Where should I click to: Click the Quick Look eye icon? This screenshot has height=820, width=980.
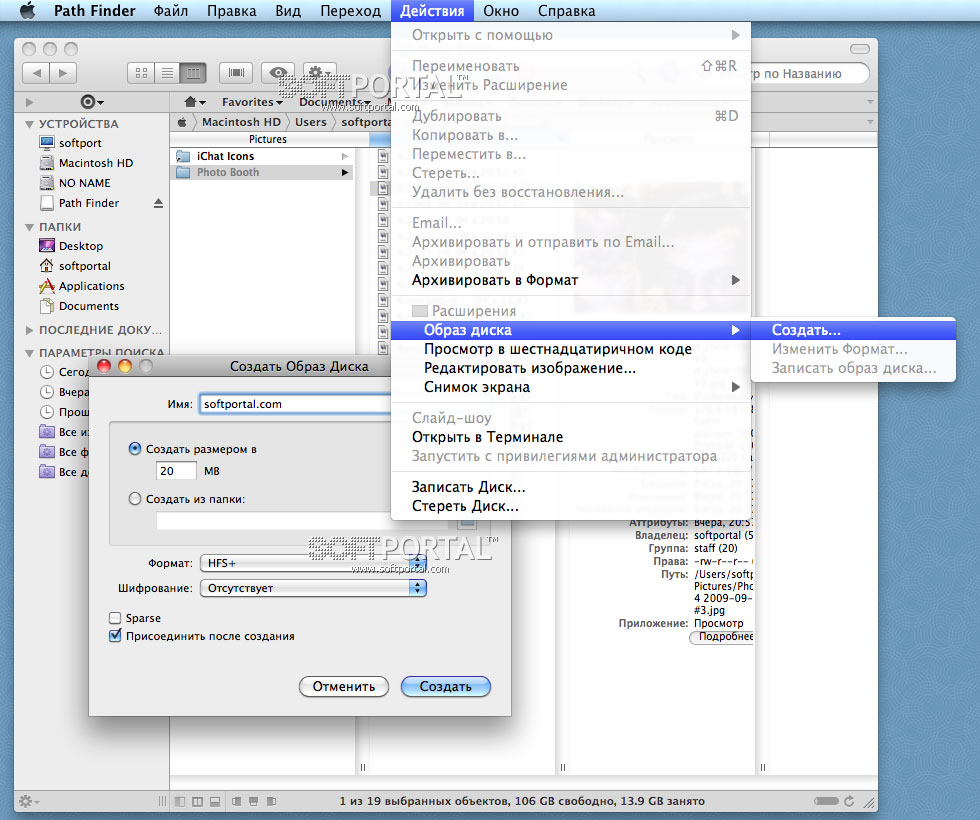(278, 73)
